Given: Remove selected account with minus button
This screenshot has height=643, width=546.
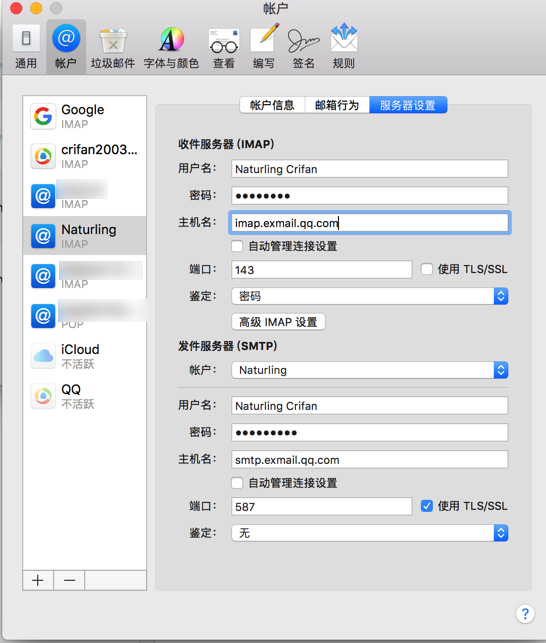Looking at the screenshot, I should [x=69, y=580].
